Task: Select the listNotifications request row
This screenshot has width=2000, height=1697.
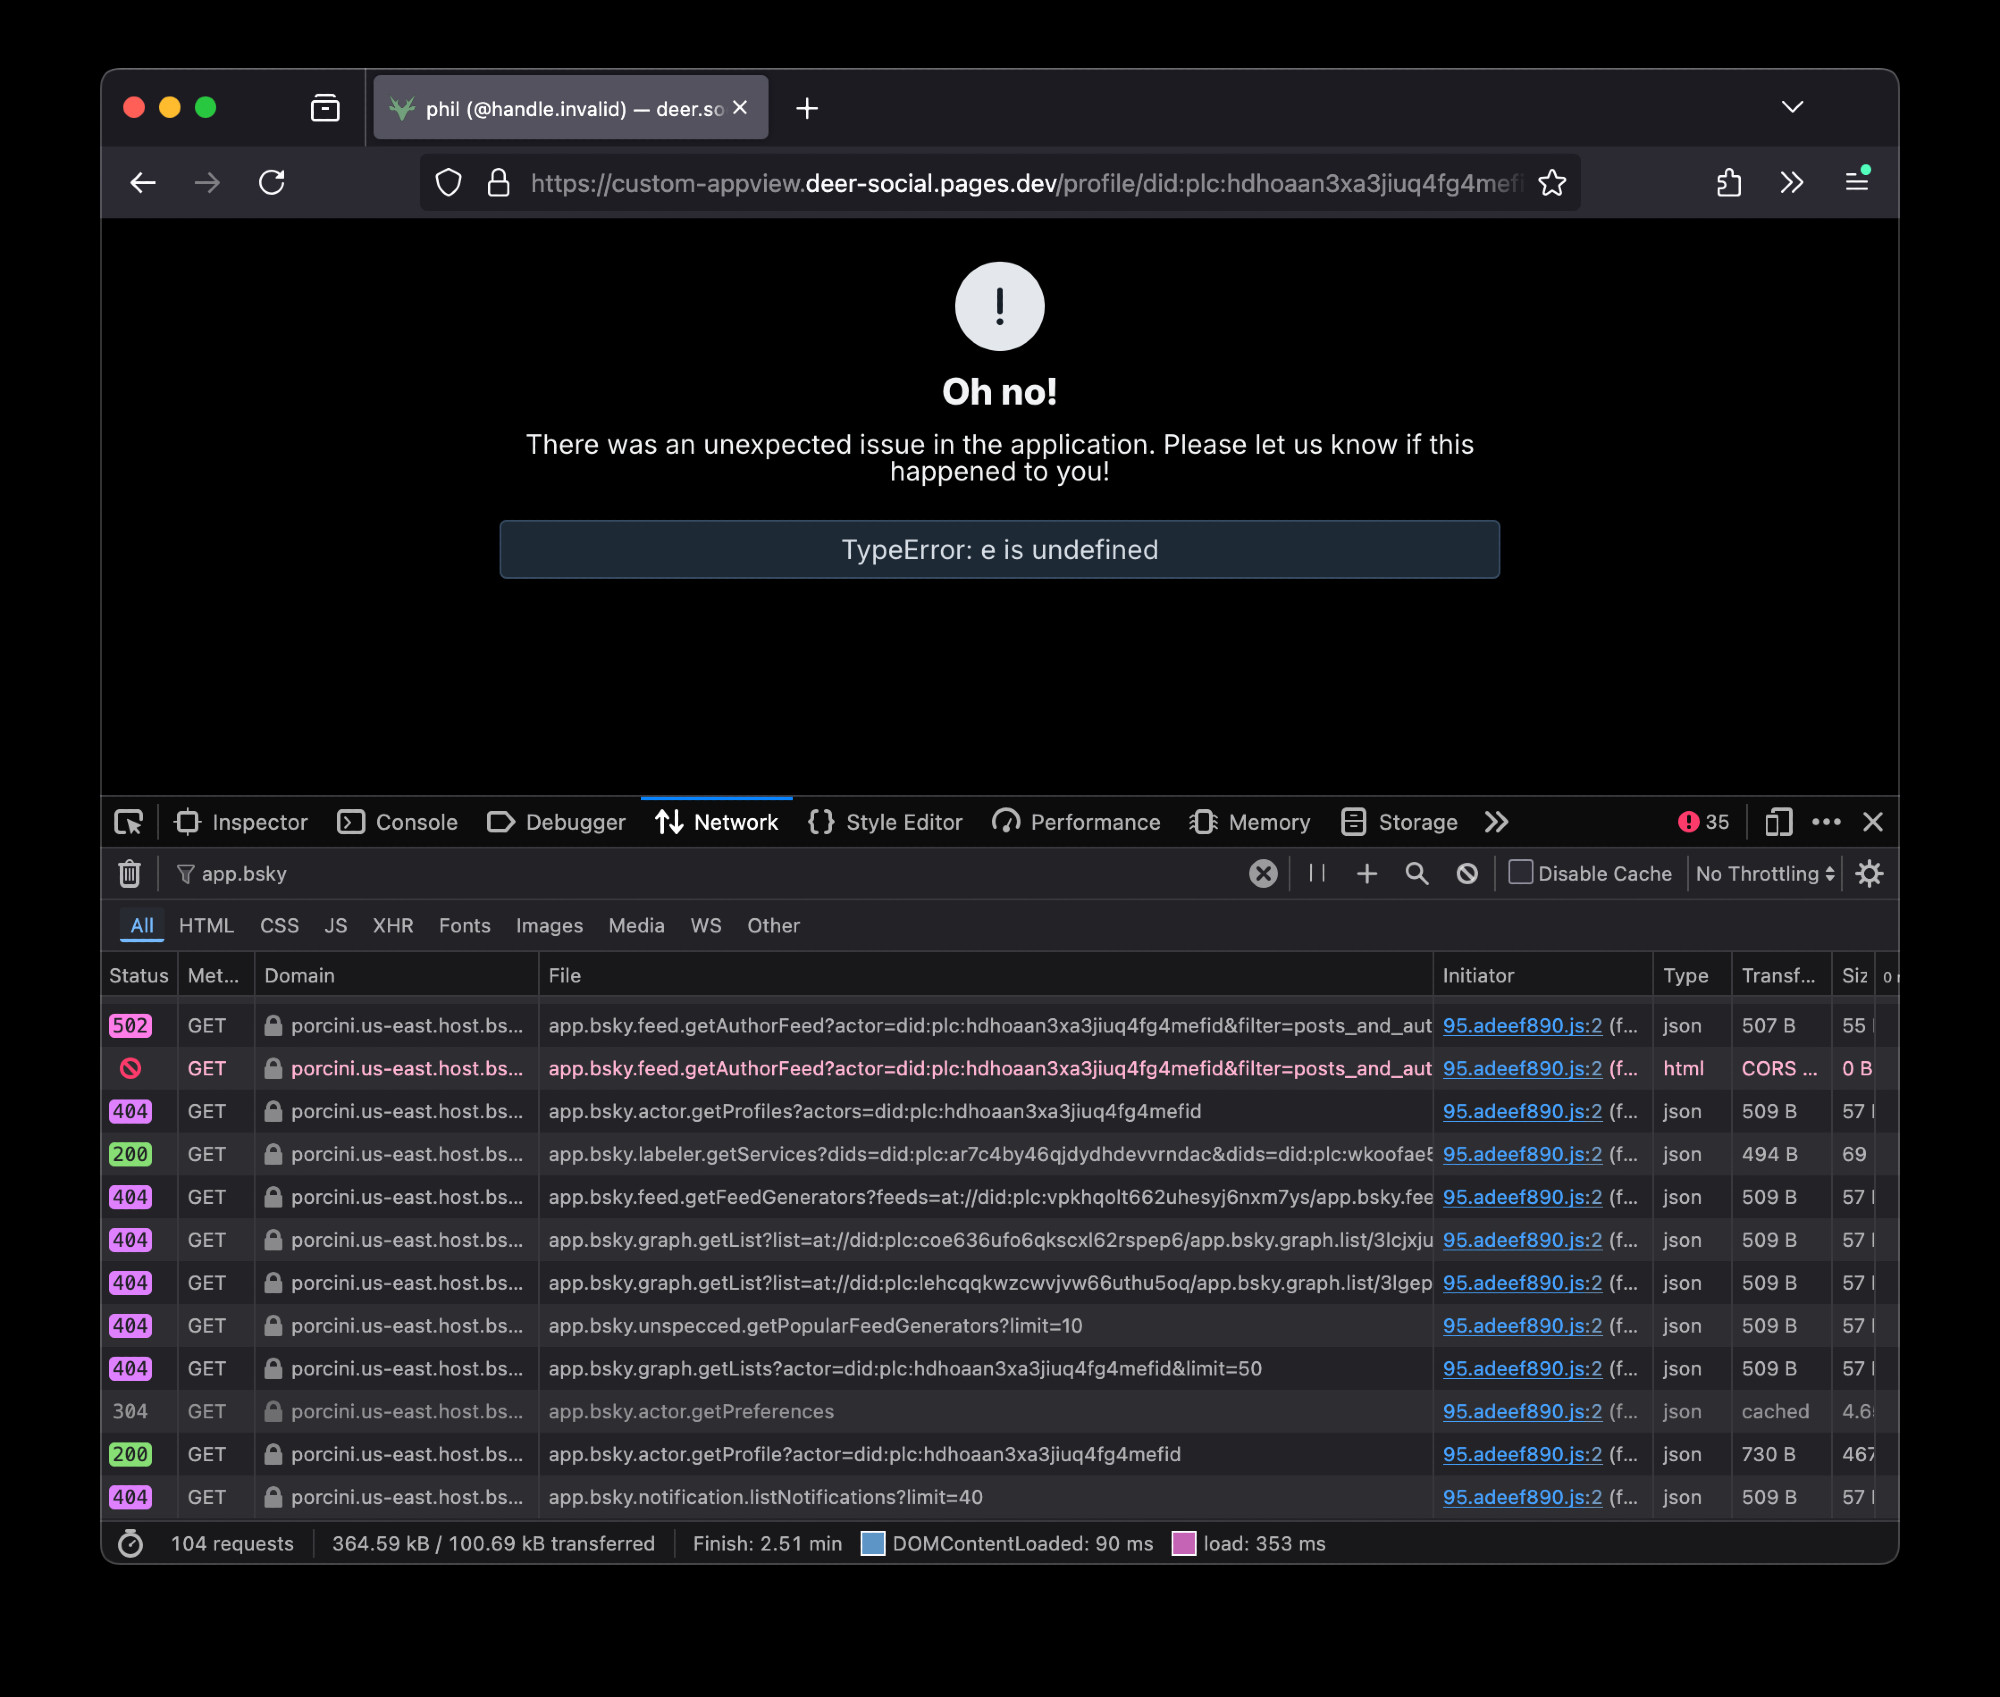Action: (1000, 1498)
